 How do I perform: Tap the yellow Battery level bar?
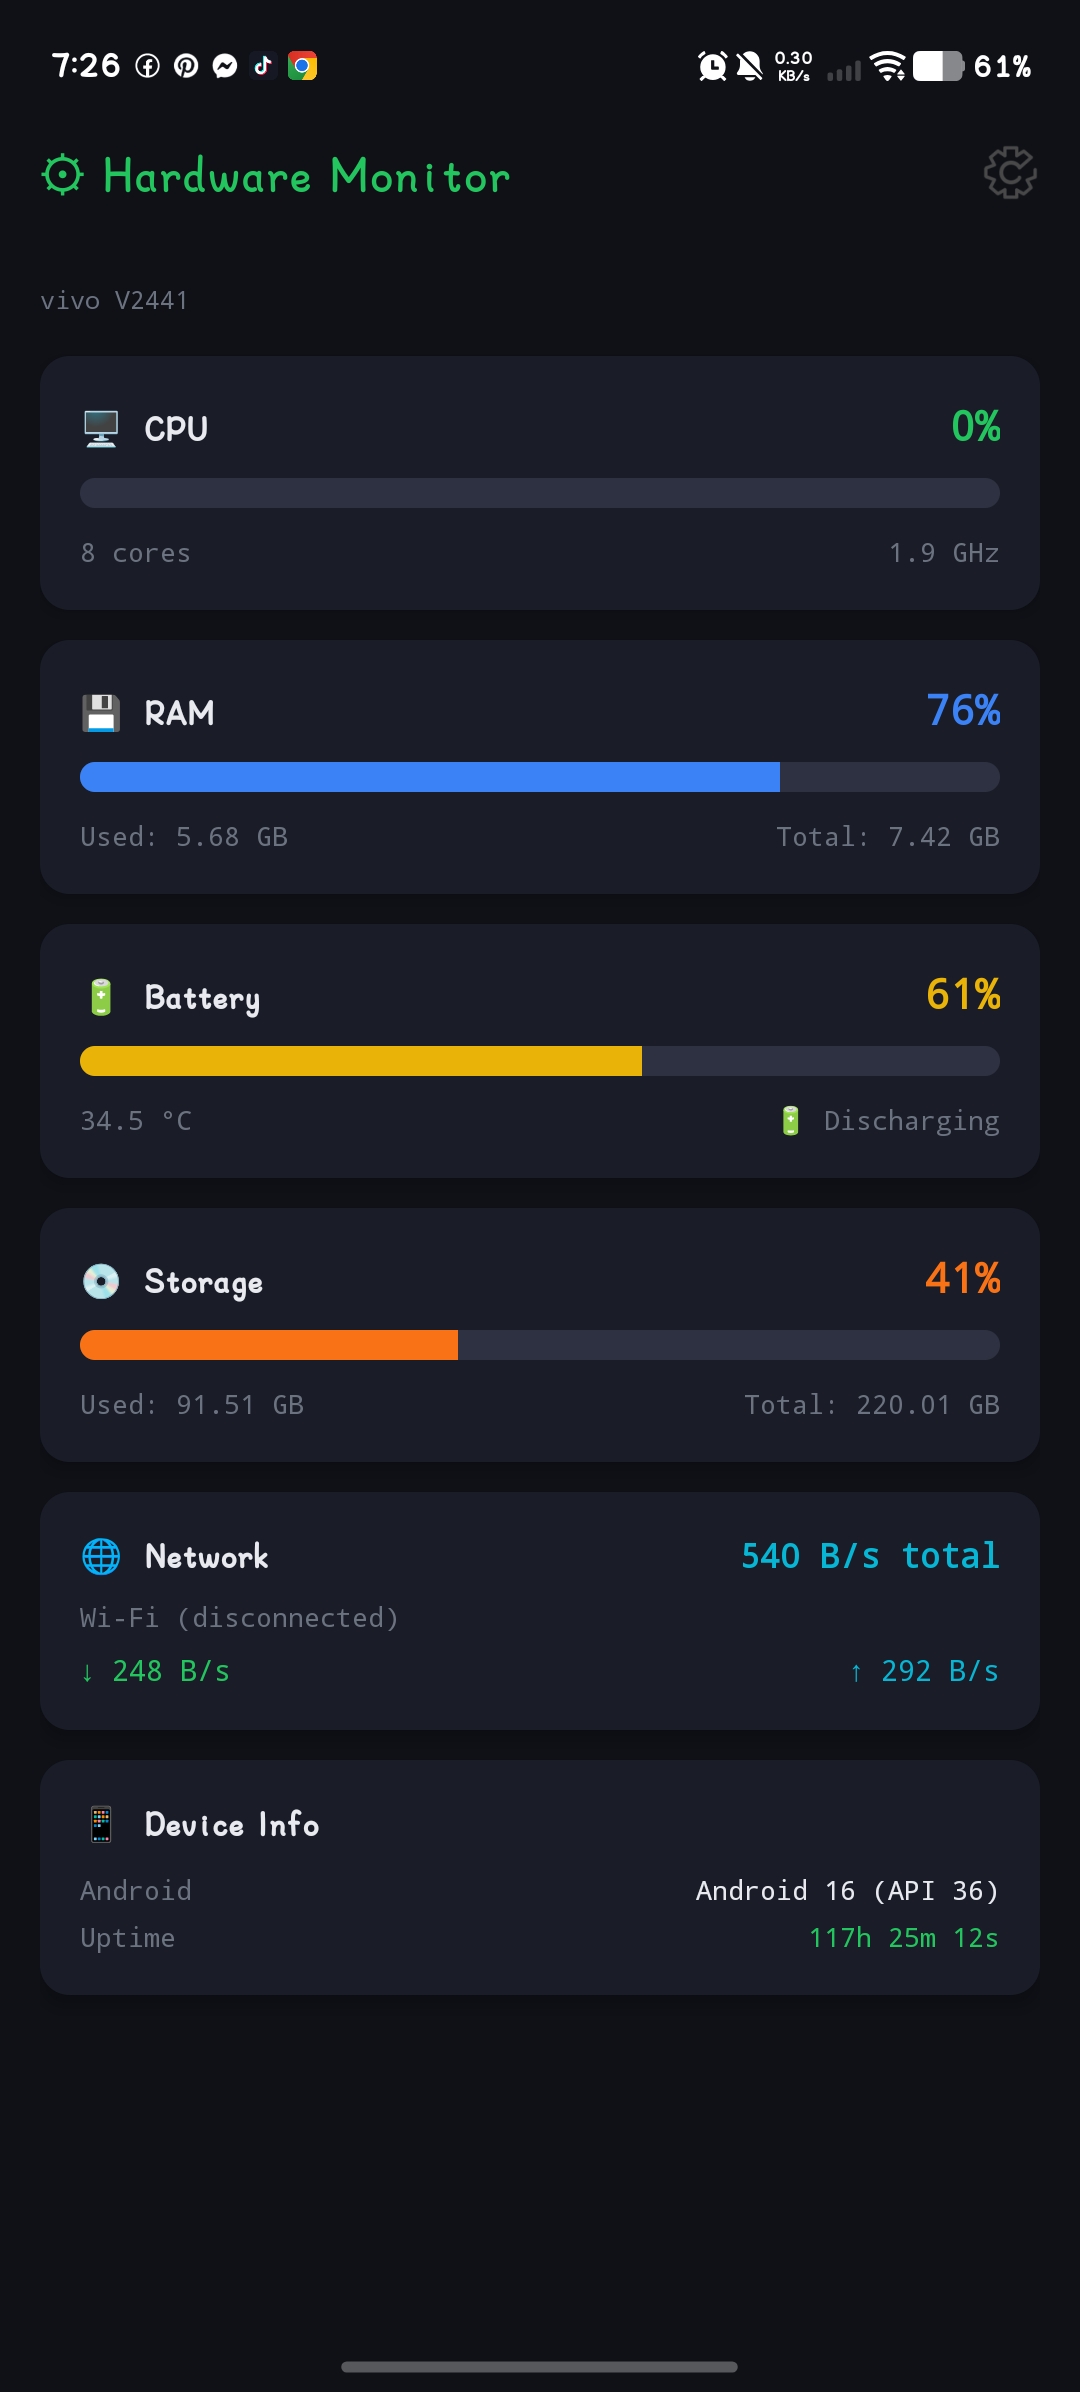coord(361,1061)
